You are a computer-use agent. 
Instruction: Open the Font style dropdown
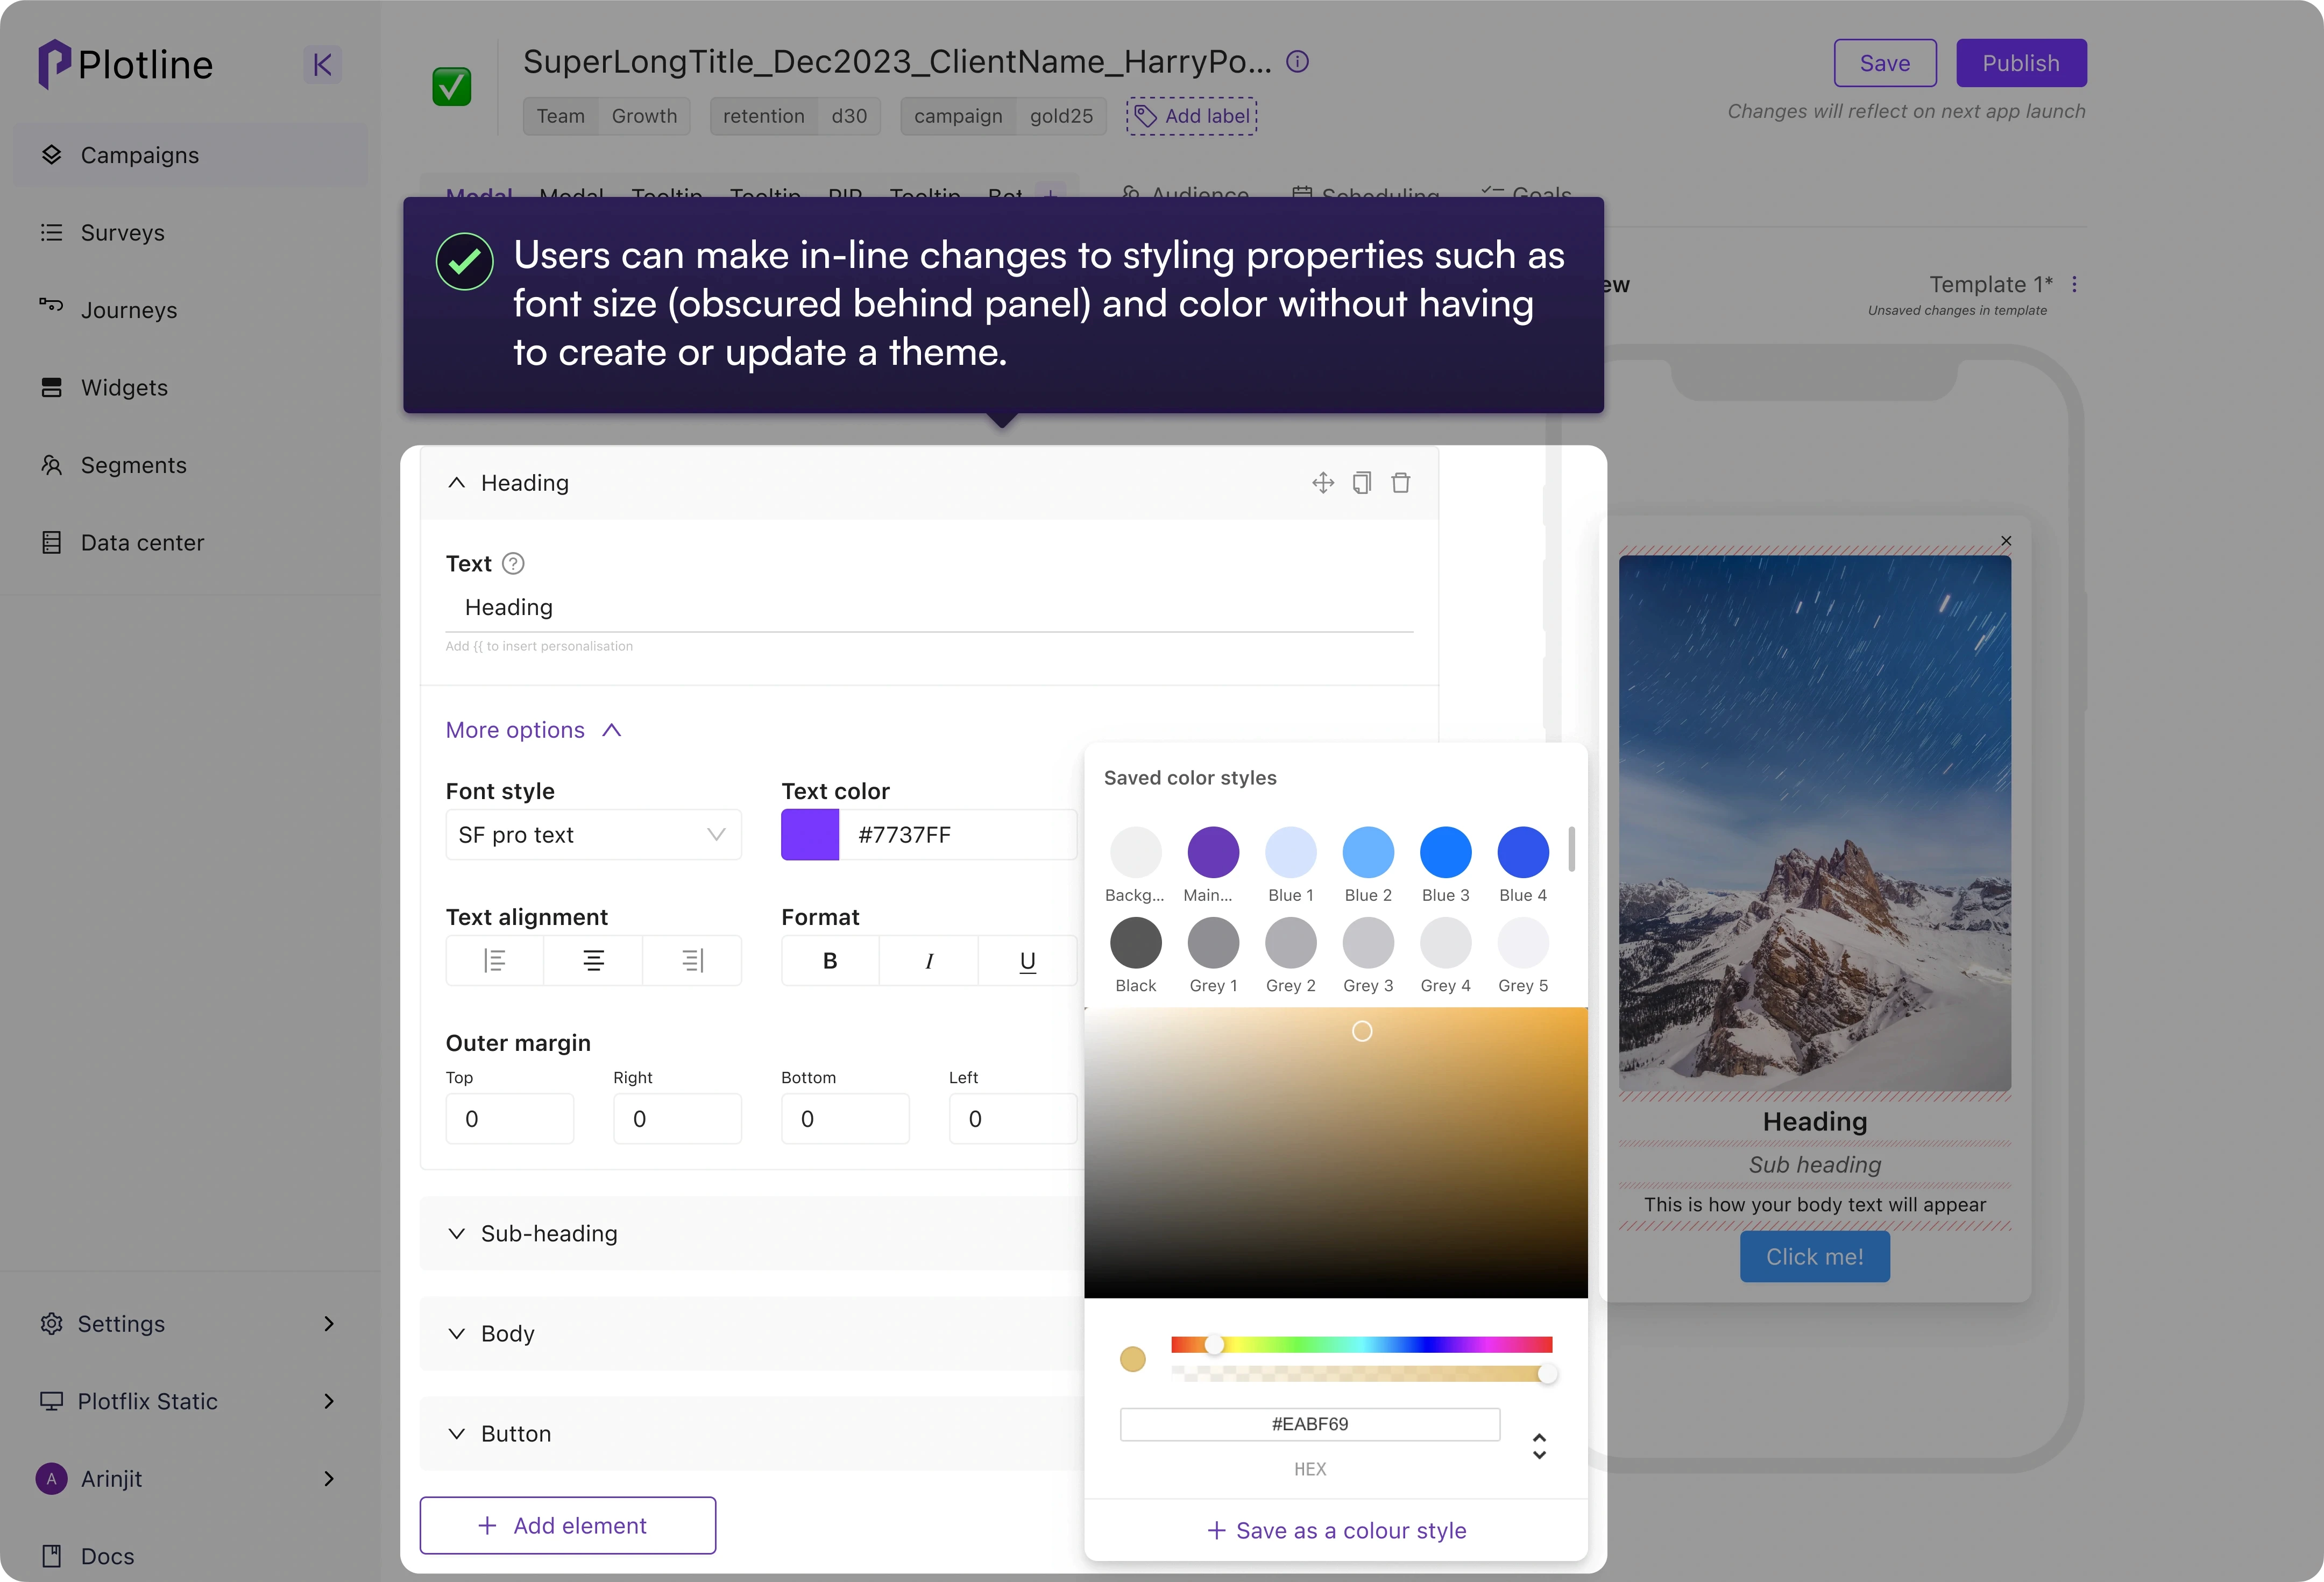point(593,835)
